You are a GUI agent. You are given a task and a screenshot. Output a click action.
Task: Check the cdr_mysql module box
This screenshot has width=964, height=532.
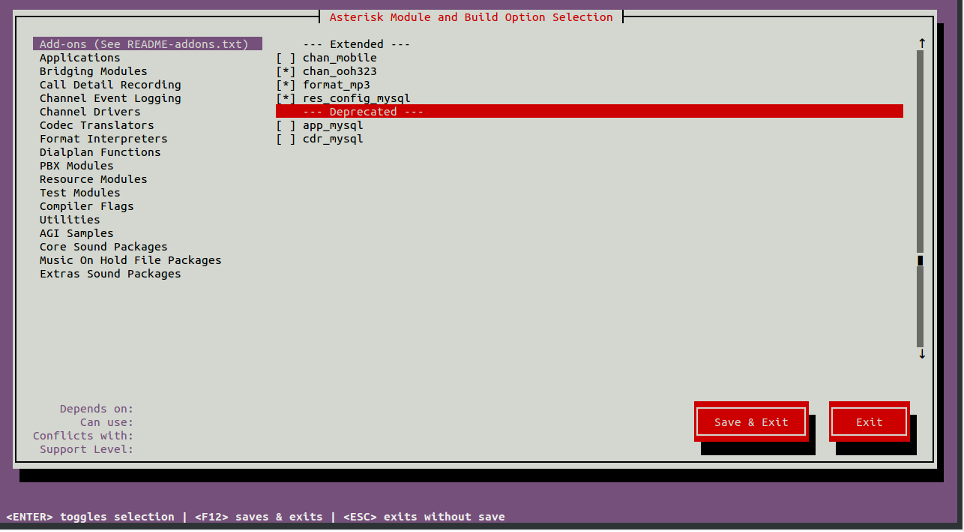(286, 139)
